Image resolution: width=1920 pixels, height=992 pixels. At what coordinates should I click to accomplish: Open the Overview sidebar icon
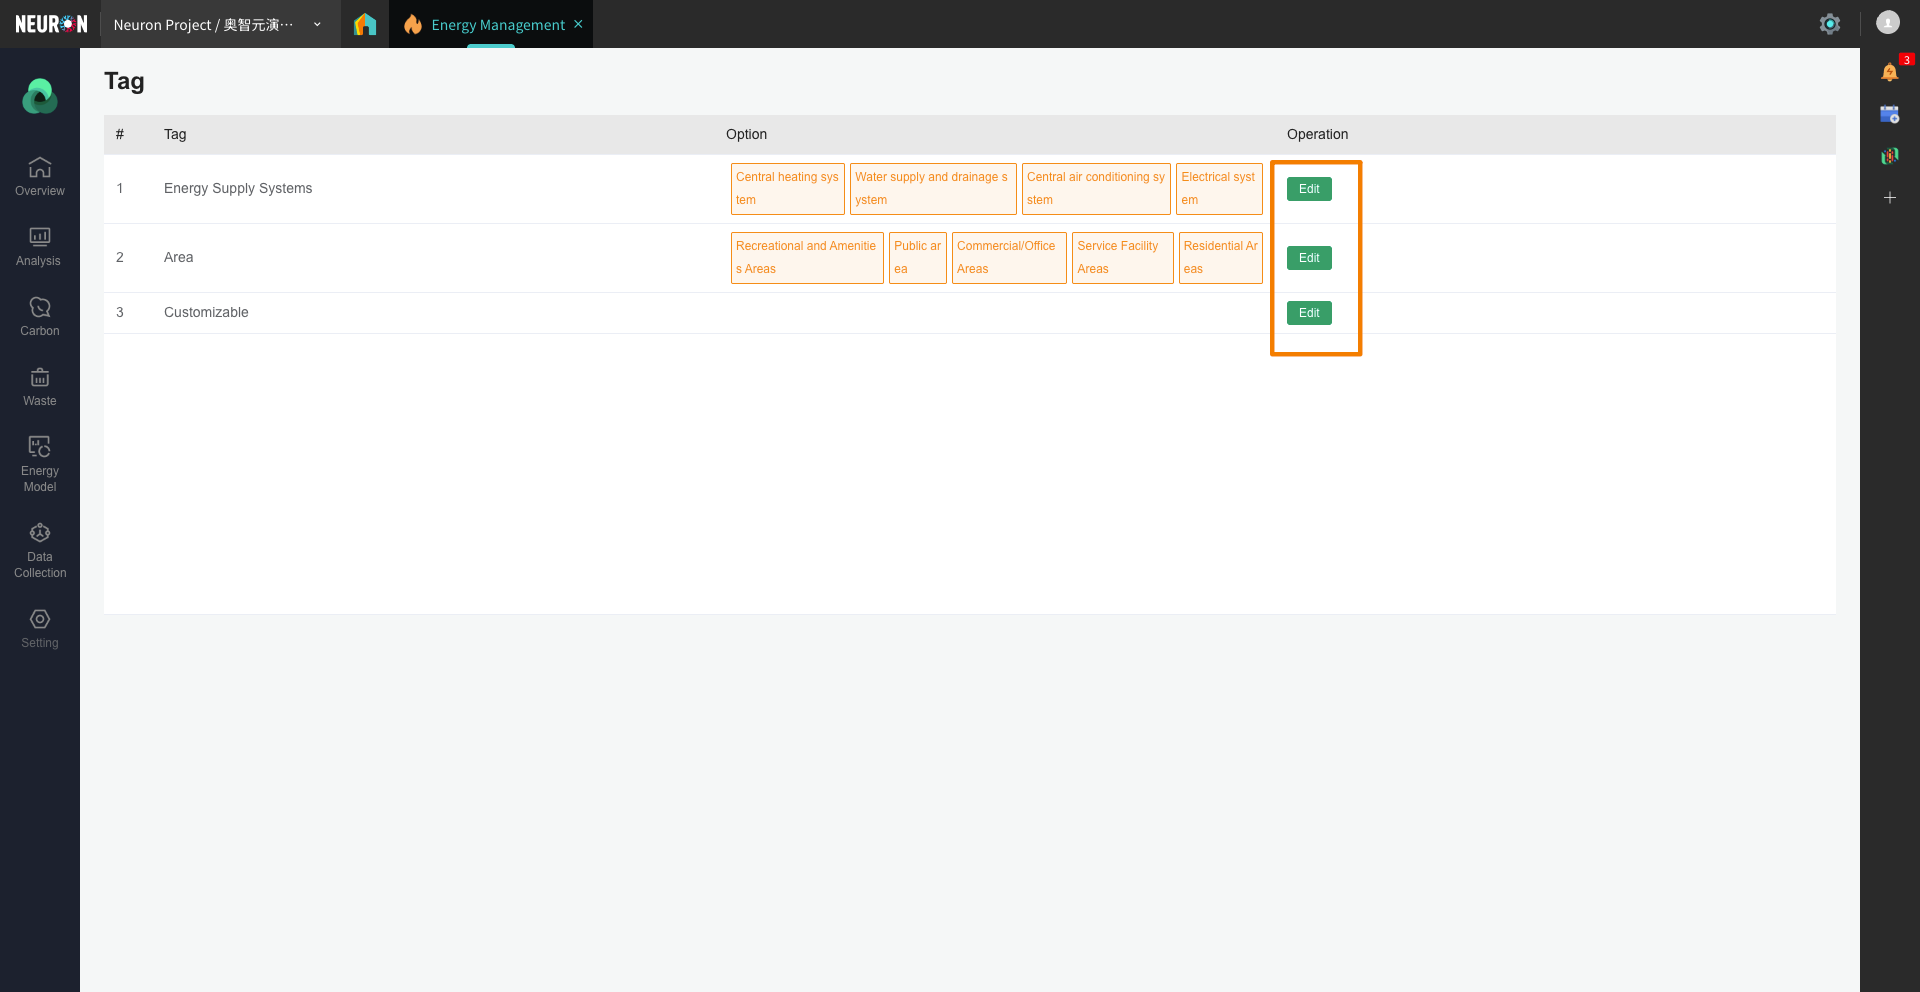(x=40, y=176)
